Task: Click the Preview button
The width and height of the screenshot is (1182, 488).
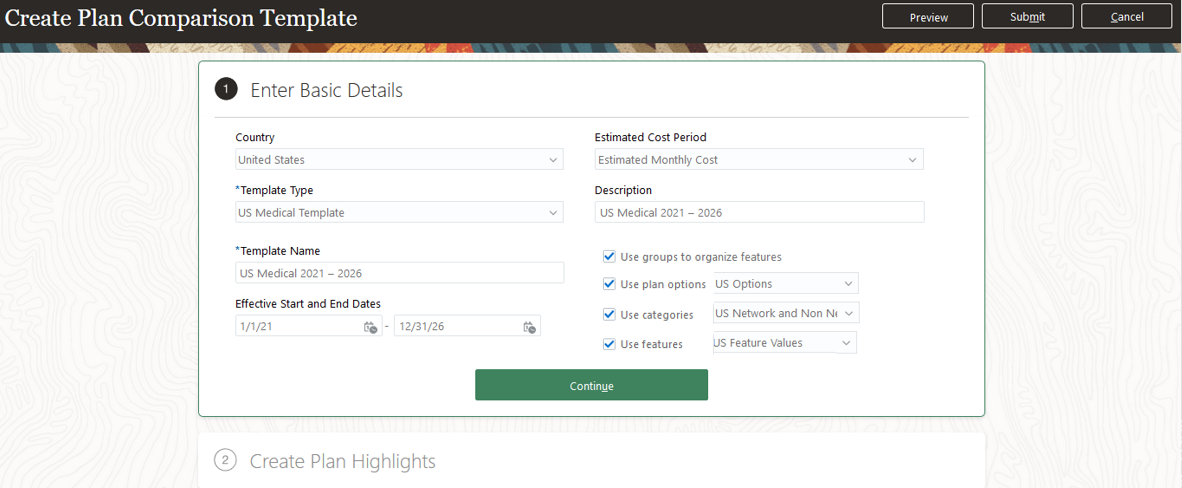Action: pyautogui.click(x=928, y=16)
